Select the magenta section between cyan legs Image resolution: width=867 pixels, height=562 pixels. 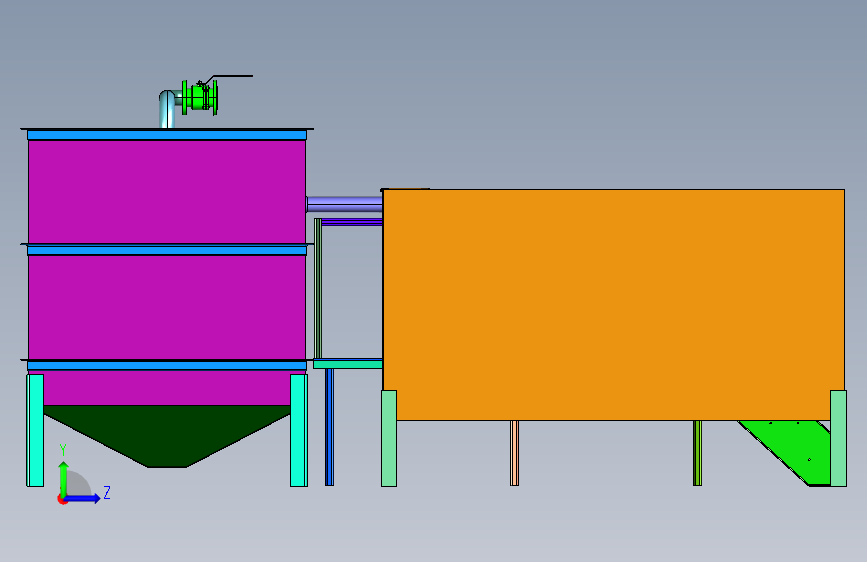(x=167, y=388)
